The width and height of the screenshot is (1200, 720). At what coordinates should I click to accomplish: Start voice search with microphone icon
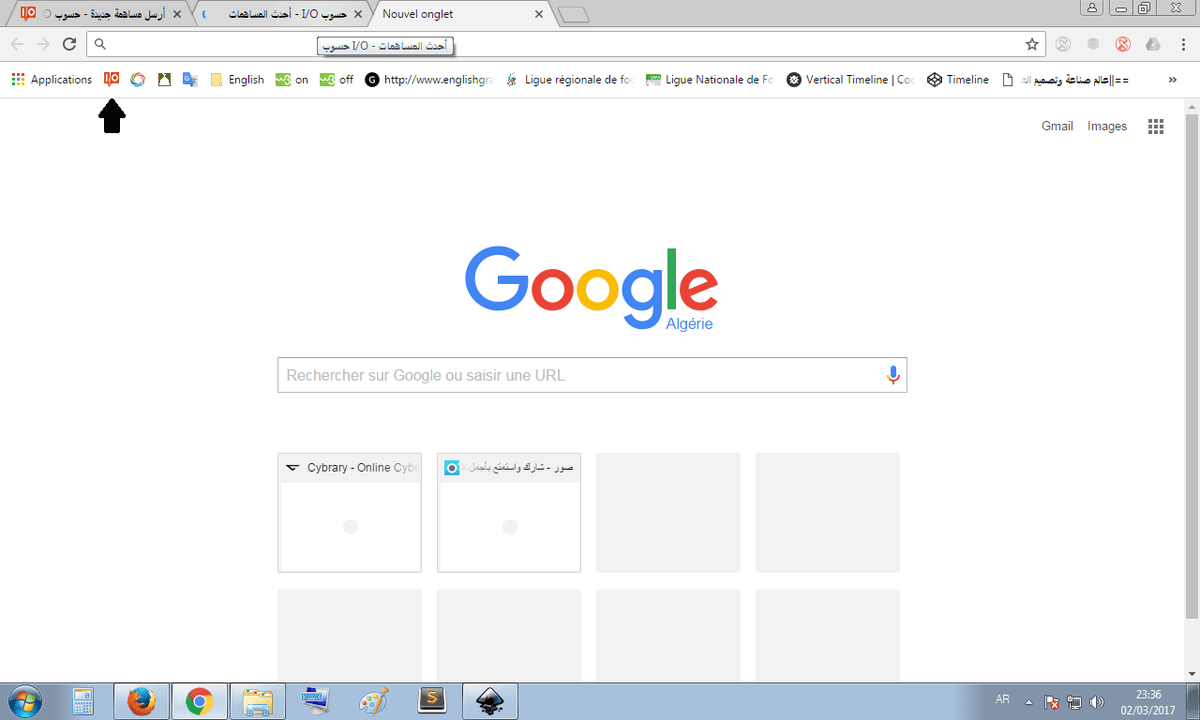[x=893, y=375]
